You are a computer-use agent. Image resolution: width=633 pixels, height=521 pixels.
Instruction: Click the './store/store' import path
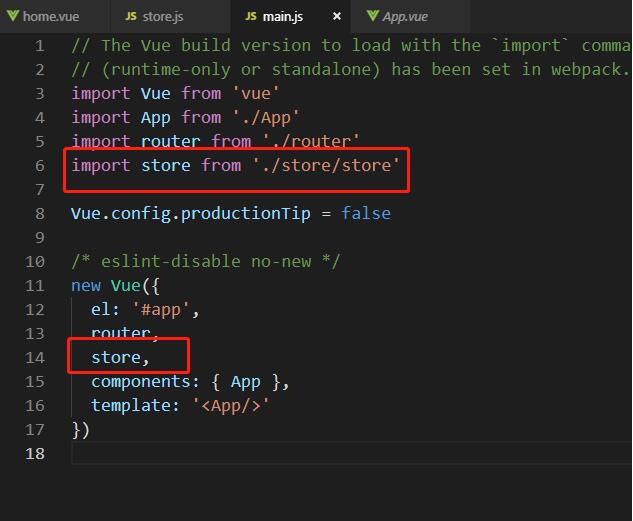click(326, 165)
